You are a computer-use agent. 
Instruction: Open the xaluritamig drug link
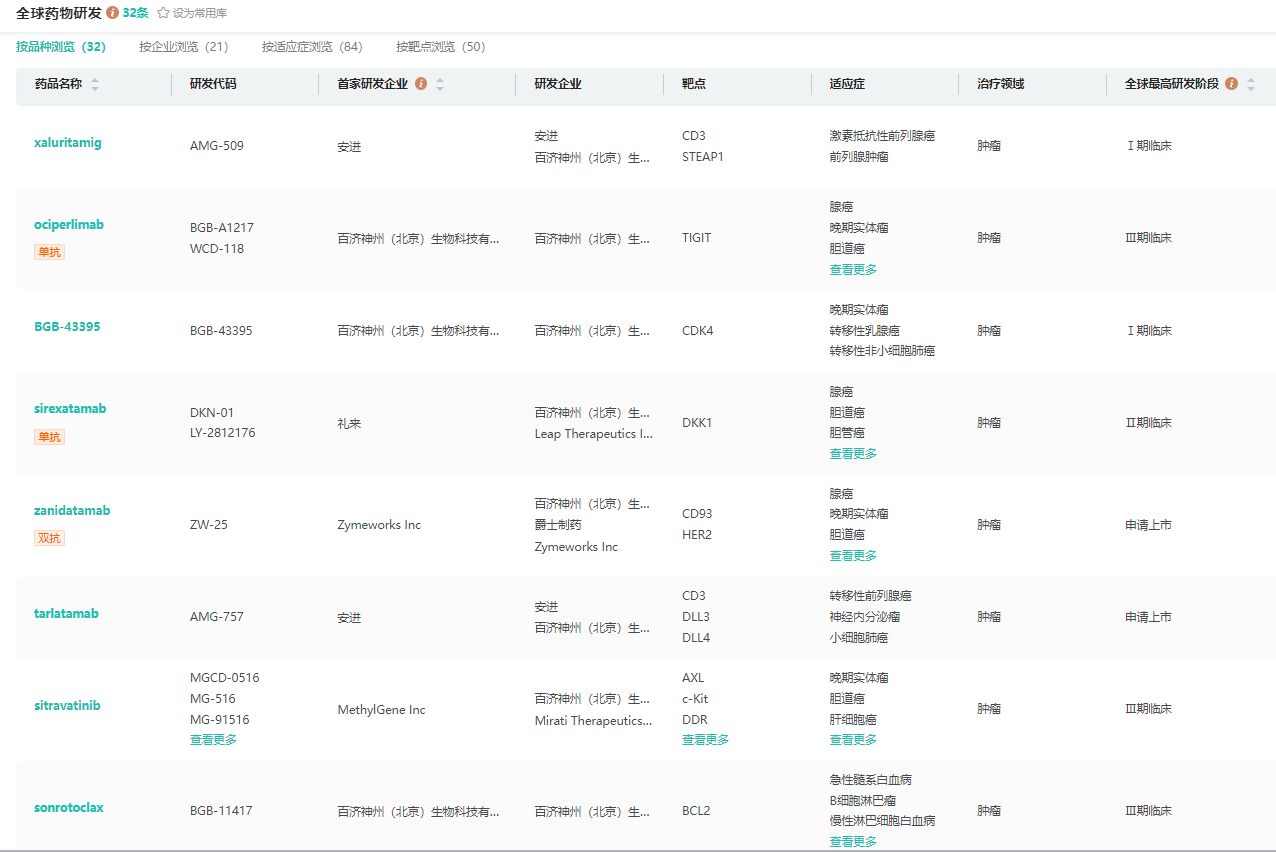click(68, 143)
